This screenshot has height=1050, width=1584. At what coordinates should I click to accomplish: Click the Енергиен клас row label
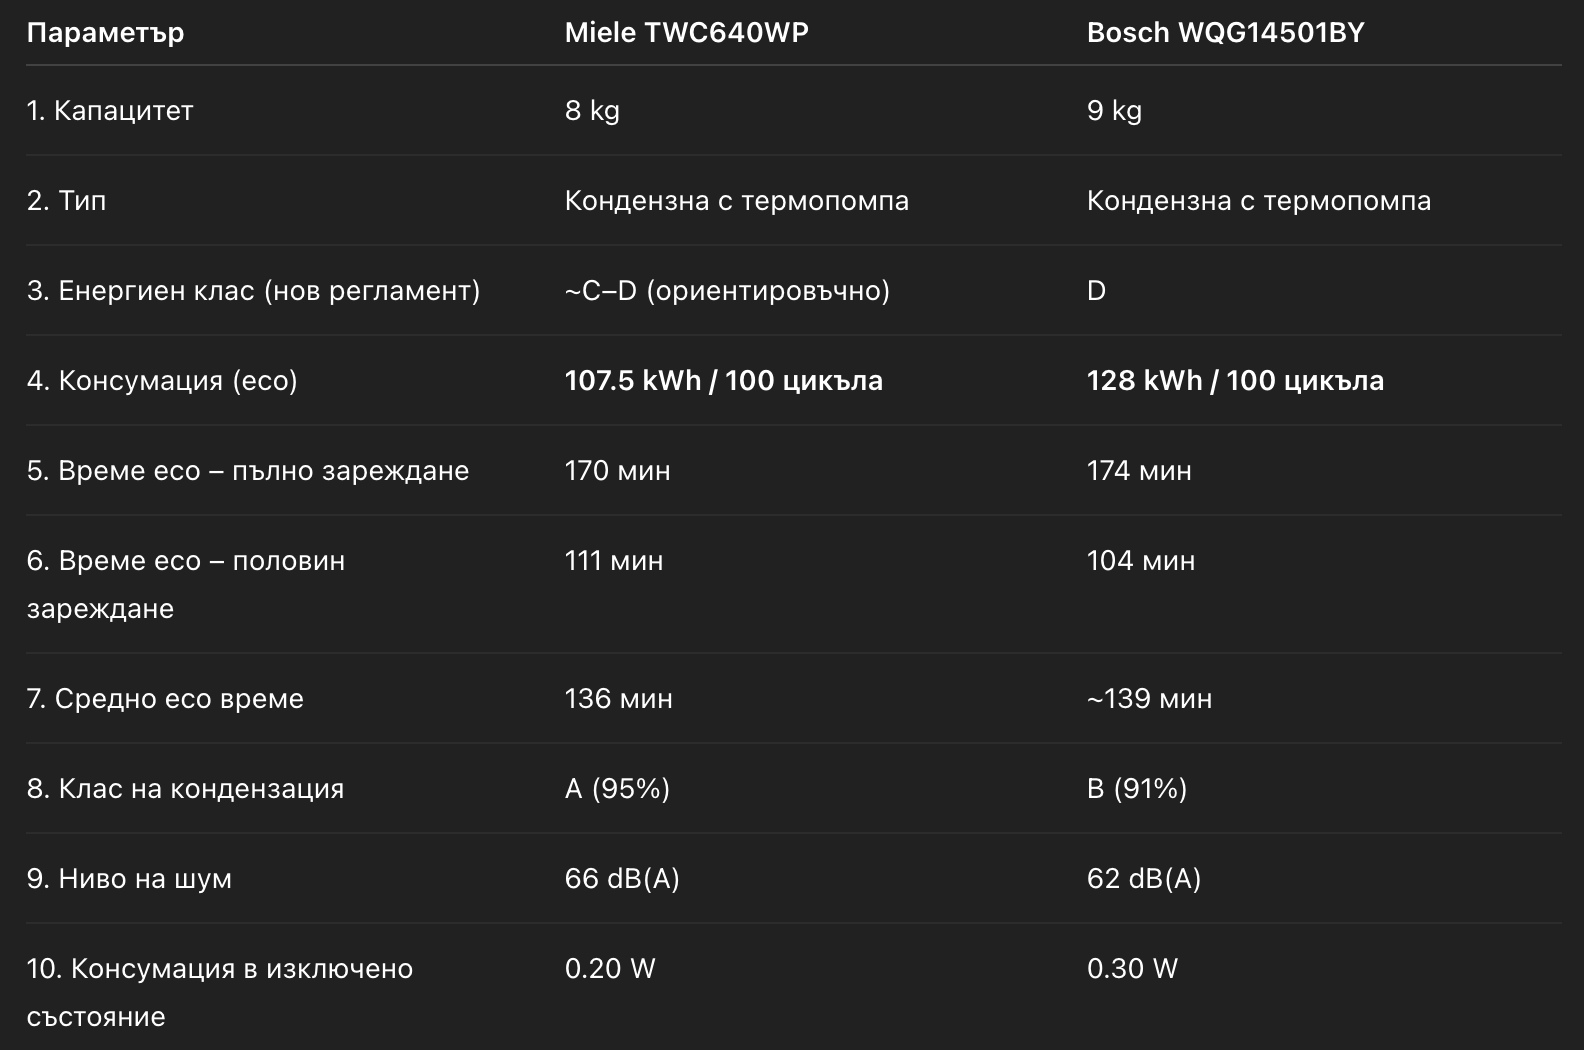tap(253, 291)
